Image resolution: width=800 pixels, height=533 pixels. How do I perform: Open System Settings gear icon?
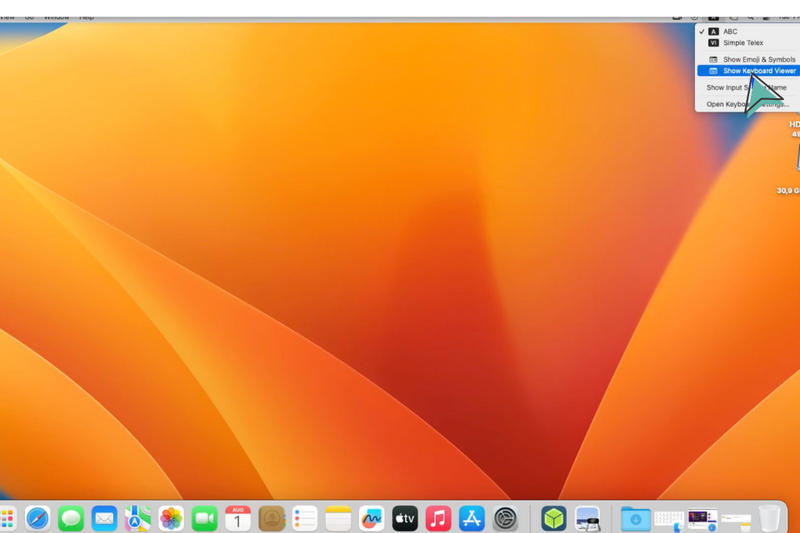click(505, 519)
